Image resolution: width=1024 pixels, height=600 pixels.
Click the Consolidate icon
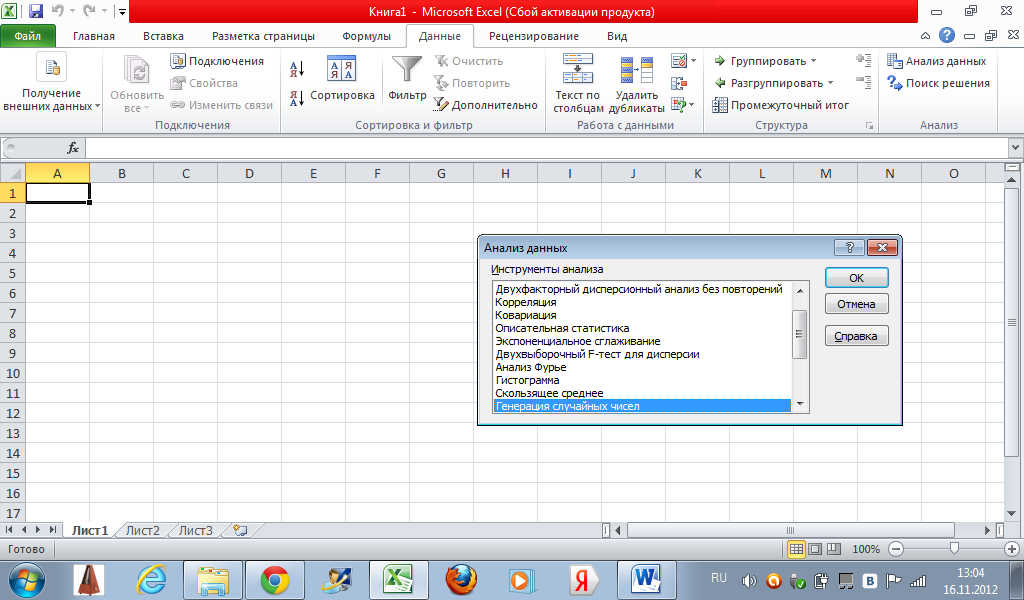(679, 83)
